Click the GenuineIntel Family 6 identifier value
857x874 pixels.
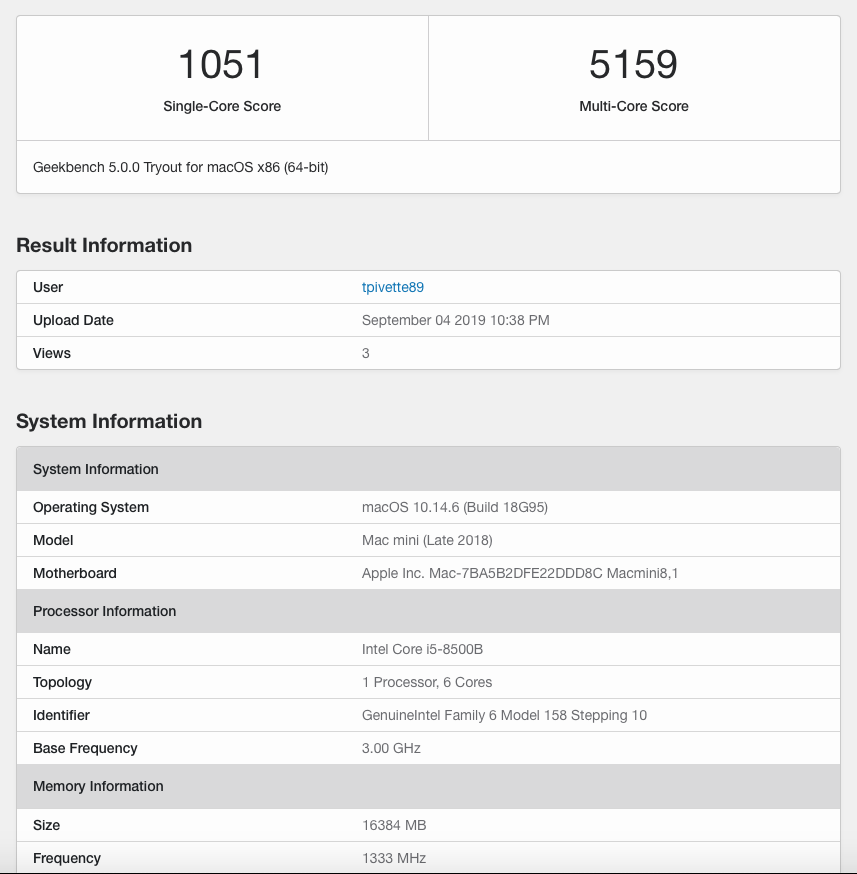tap(504, 715)
